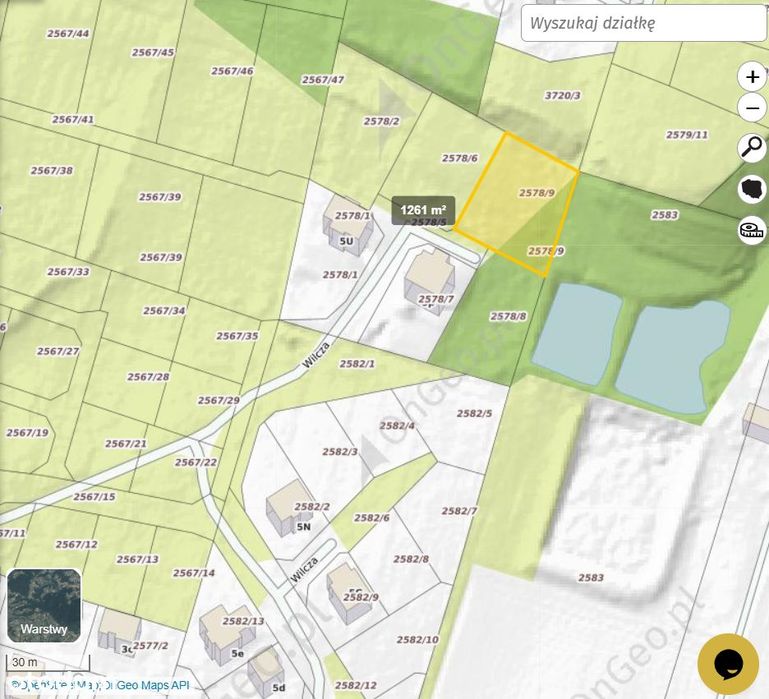Activate the tape measure tool
769x699 pixels.
[752, 229]
